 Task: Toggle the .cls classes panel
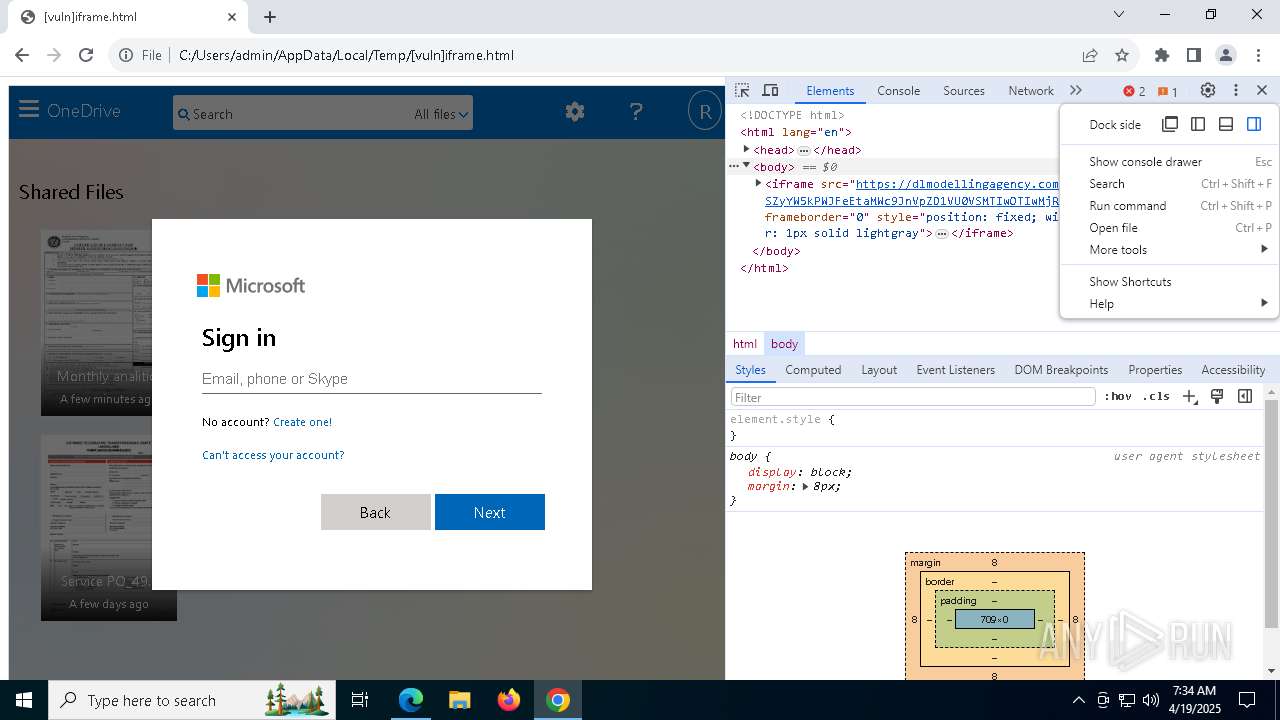[1156, 396]
